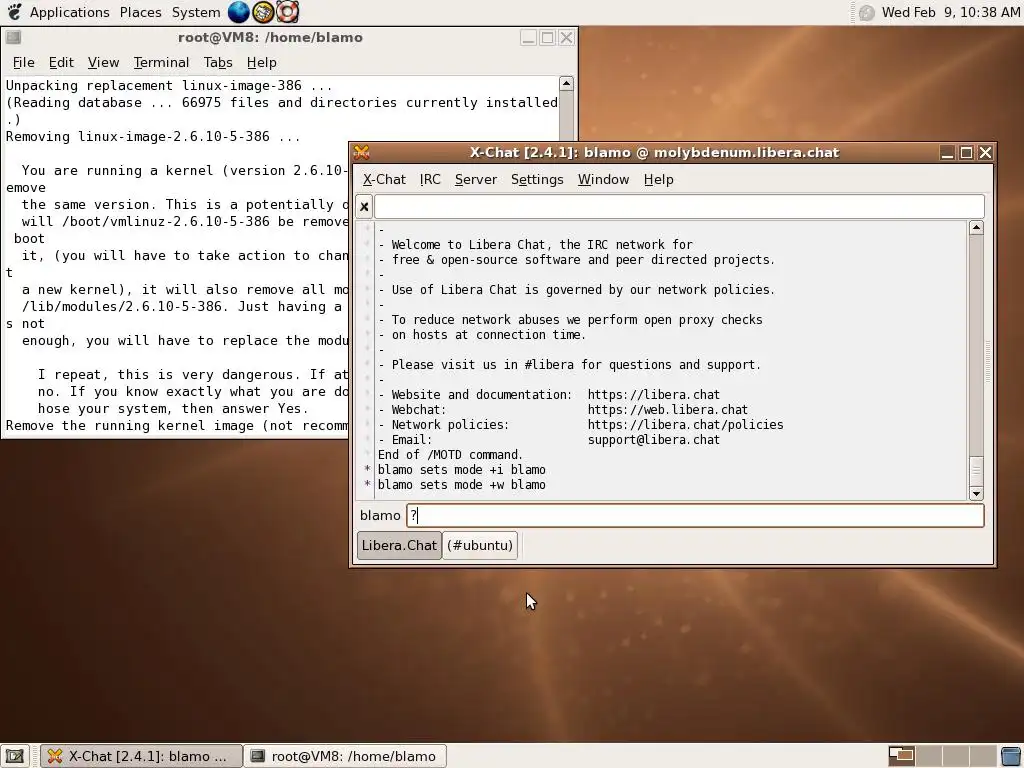The image size is (1024, 768).
Task: Click the X-Chat scrollbar down arrow
Action: pos(976,494)
